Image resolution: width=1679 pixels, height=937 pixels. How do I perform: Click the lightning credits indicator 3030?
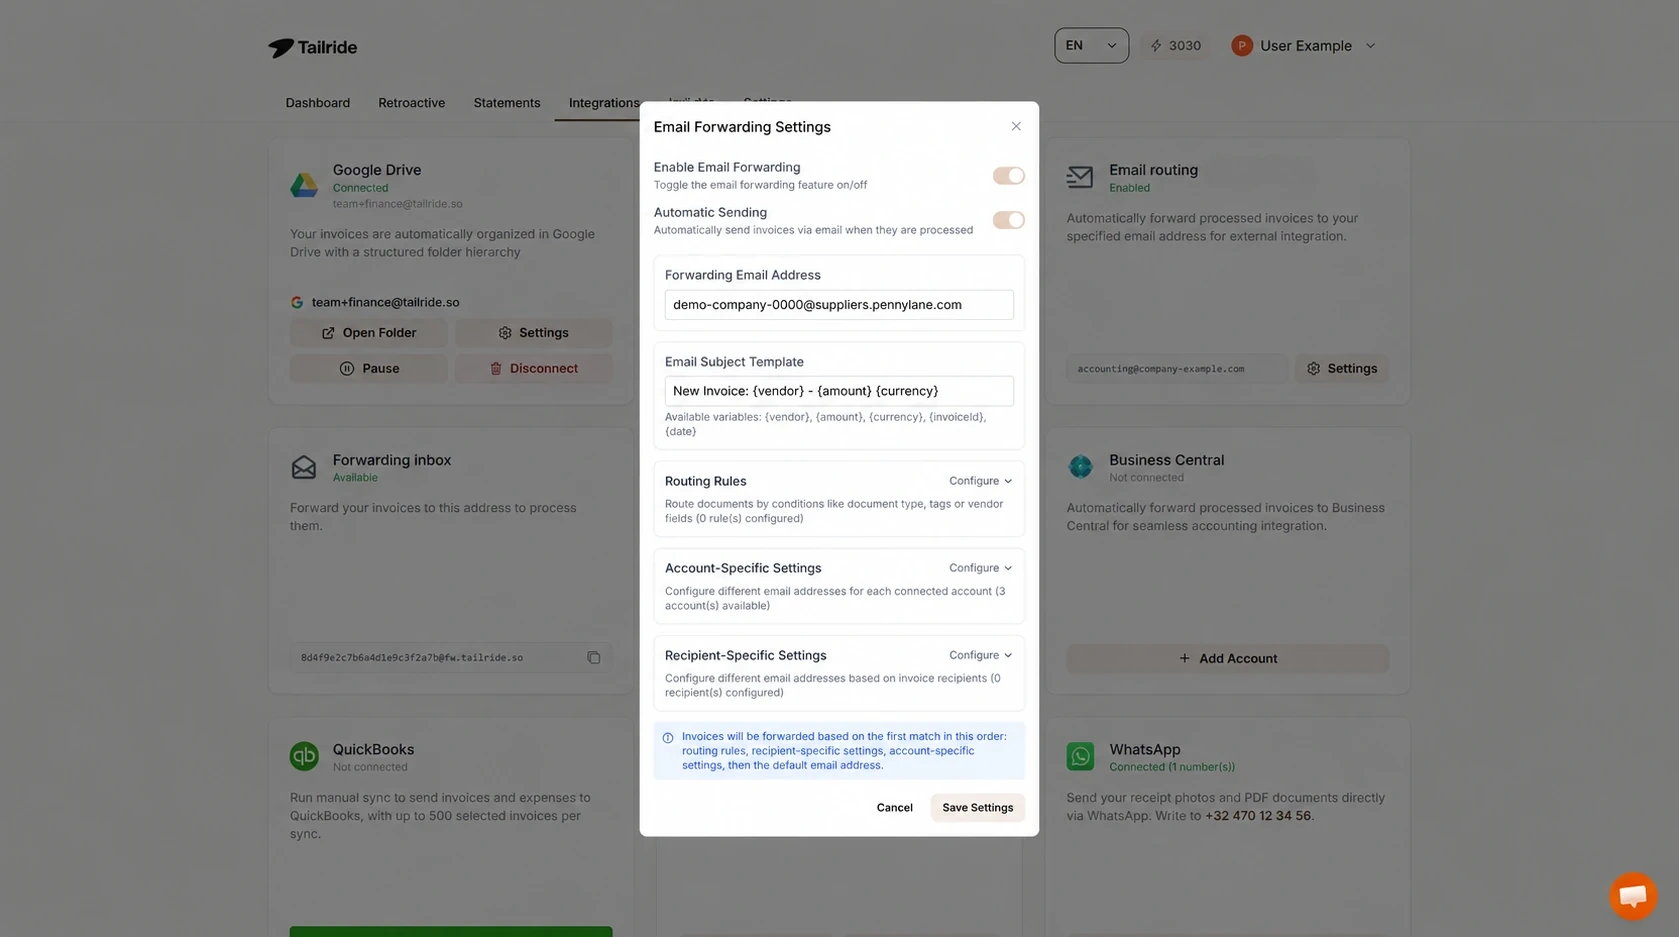click(1175, 46)
